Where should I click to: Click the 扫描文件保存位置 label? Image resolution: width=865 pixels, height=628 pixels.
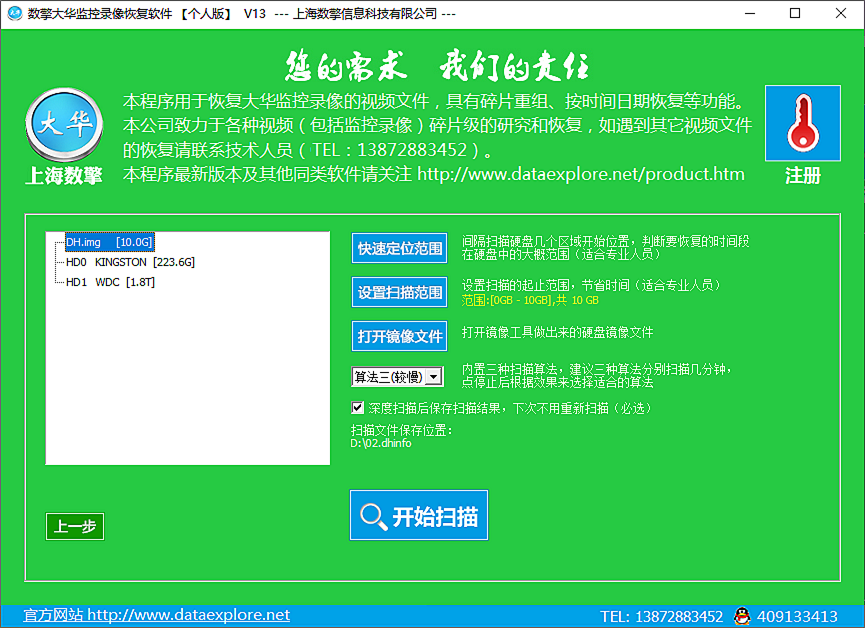tap(402, 430)
